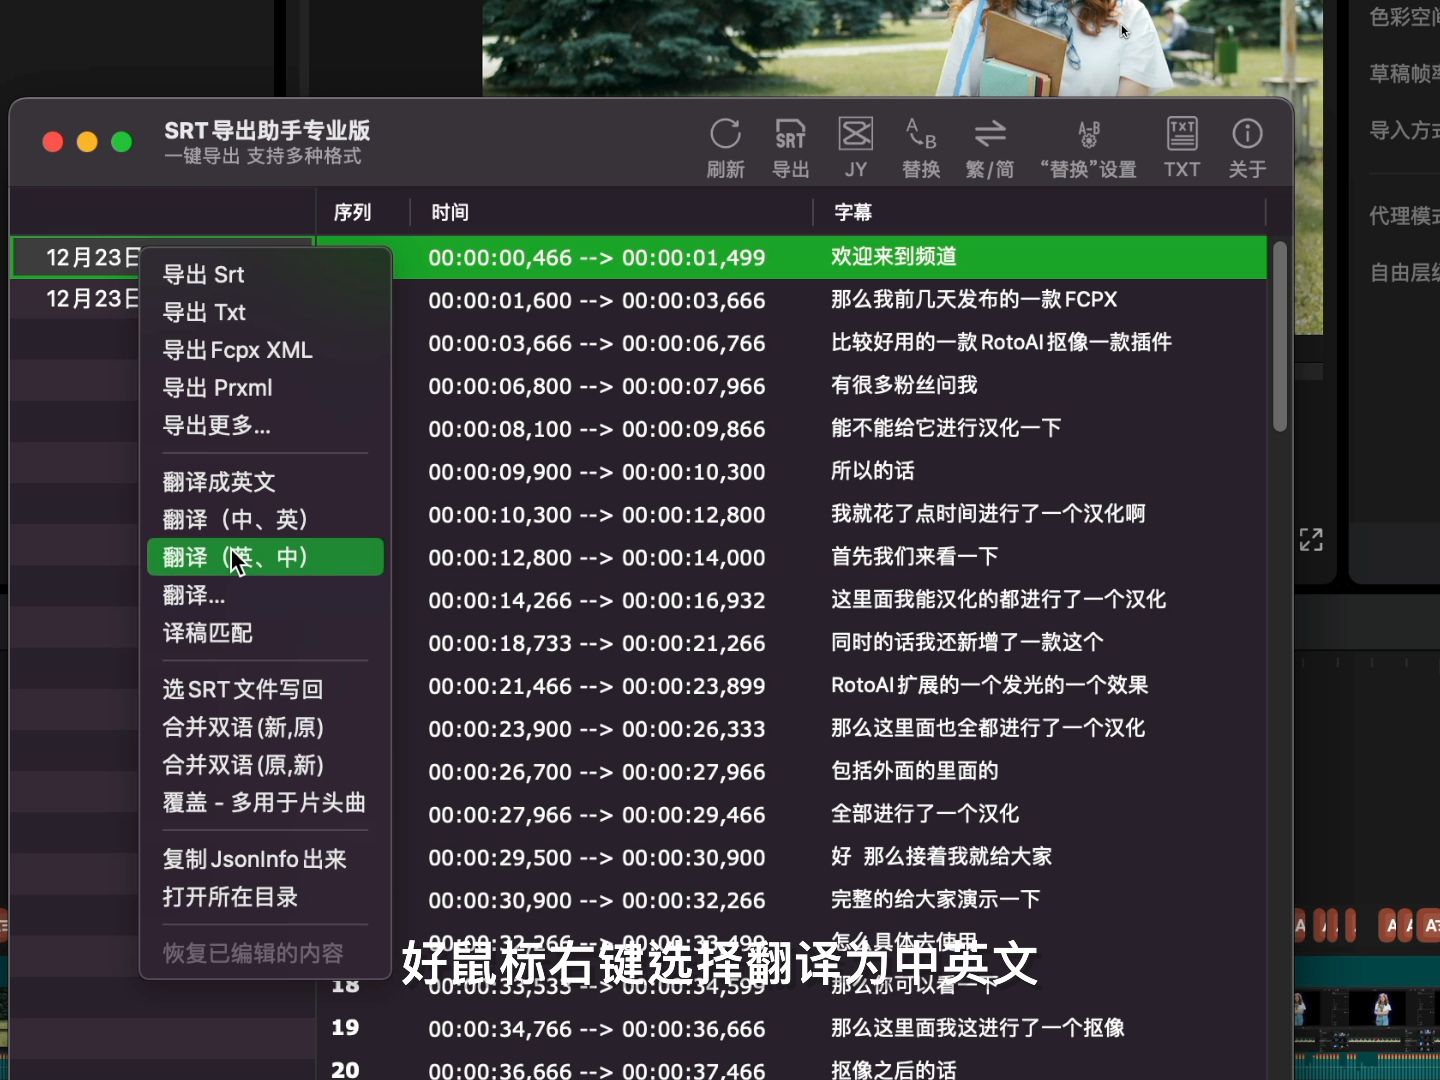This screenshot has width=1440, height=1080.
Task: Select subtitle 好 那么接着我就给大家
Action: coord(941,858)
